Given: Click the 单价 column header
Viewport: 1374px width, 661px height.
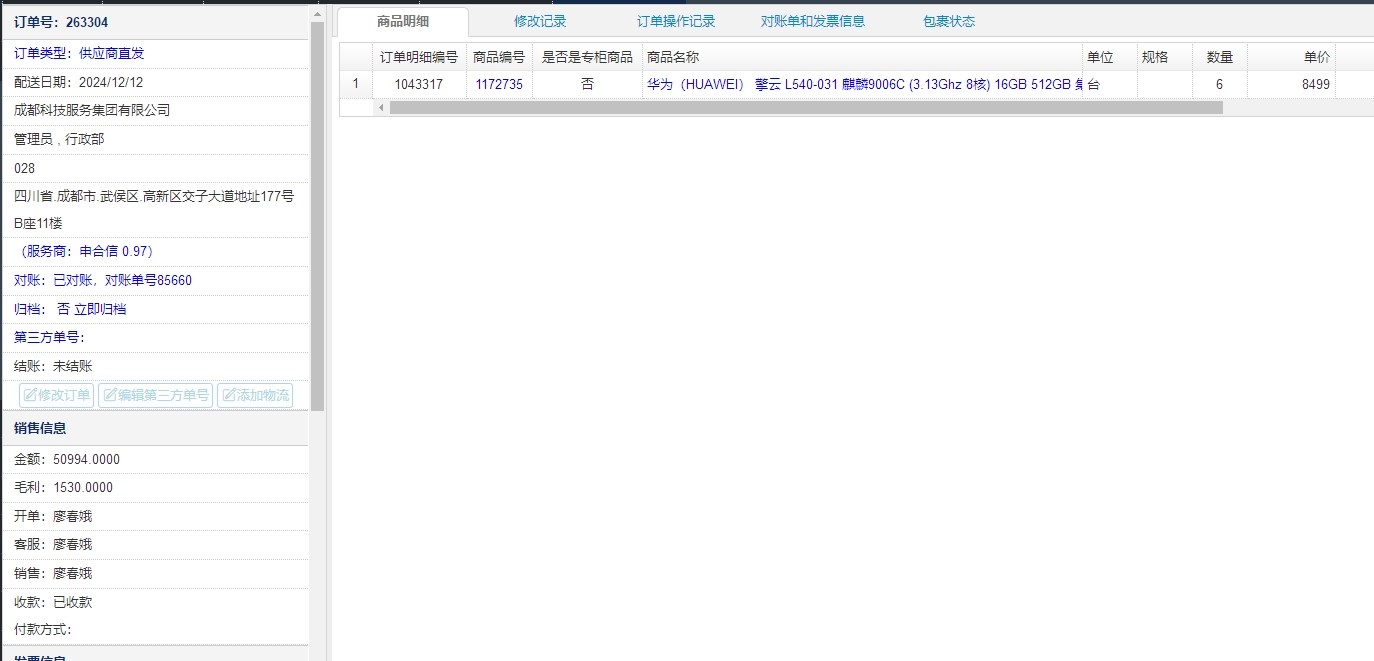Looking at the screenshot, I should 1291,57.
